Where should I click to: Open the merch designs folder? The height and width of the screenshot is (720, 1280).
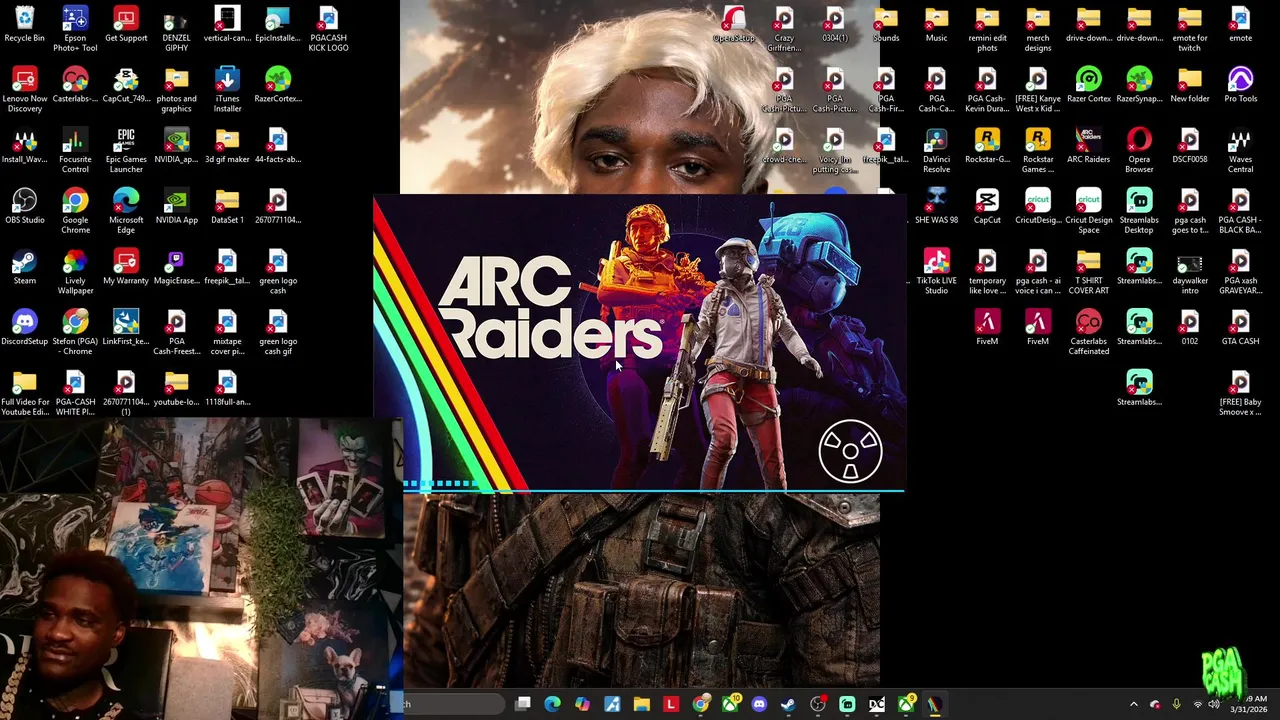(1038, 29)
